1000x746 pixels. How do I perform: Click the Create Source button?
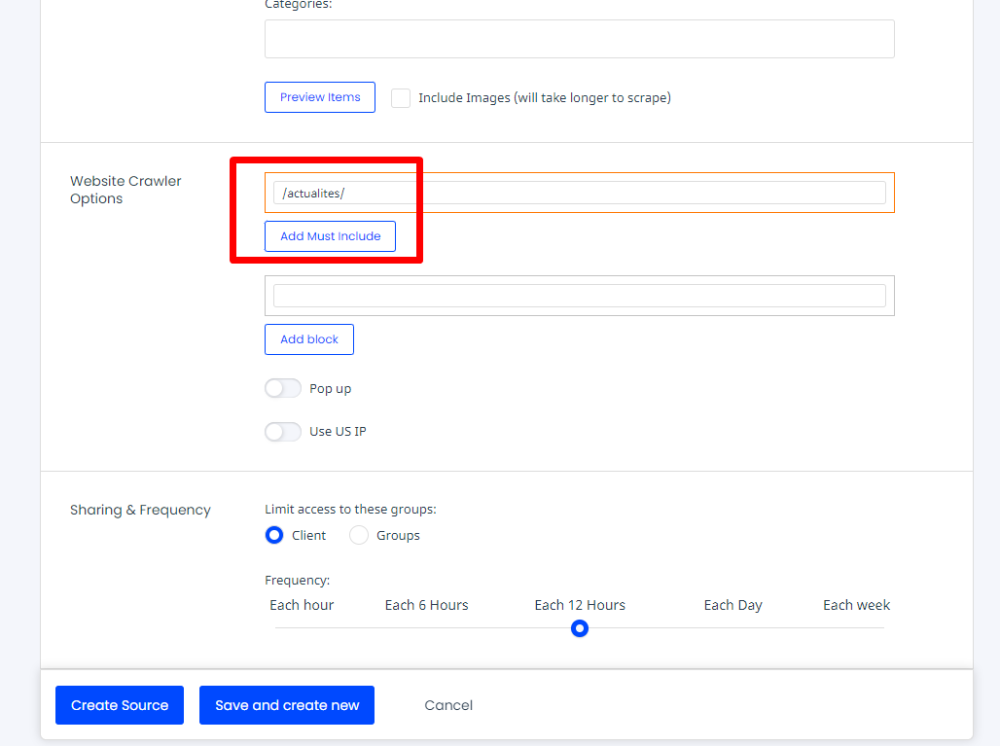coord(119,705)
